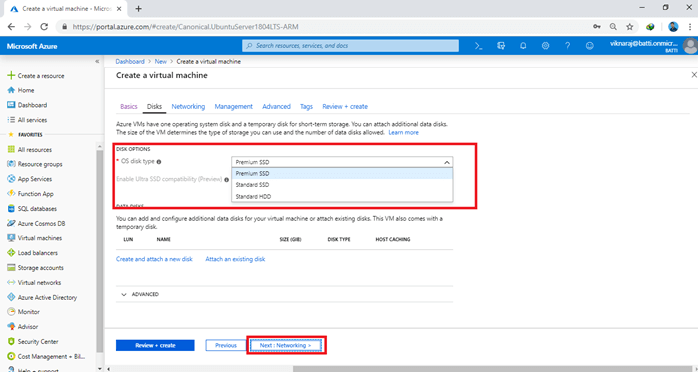Switch to the Management tab

click(234, 107)
